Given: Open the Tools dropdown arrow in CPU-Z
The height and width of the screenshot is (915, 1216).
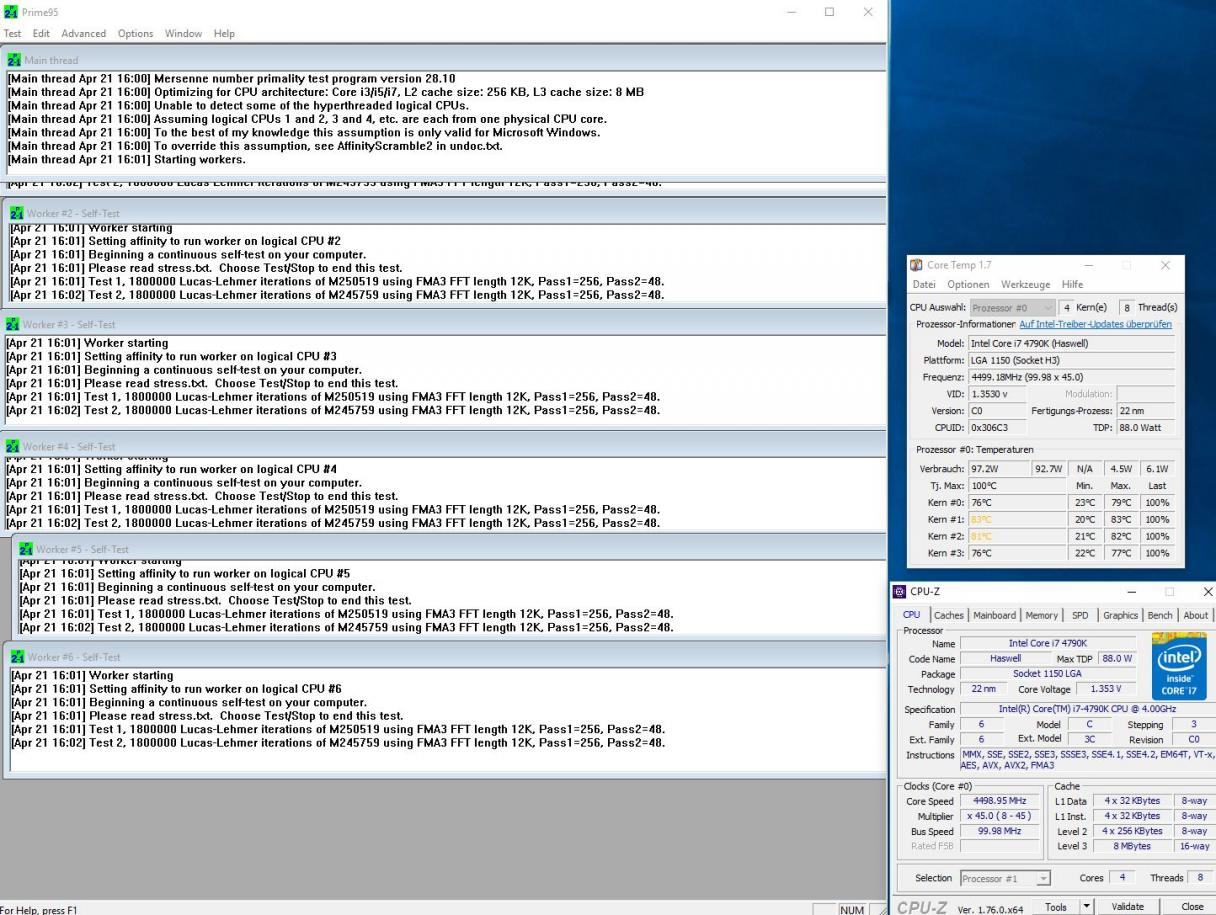Looking at the screenshot, I should pos(1088,906).
